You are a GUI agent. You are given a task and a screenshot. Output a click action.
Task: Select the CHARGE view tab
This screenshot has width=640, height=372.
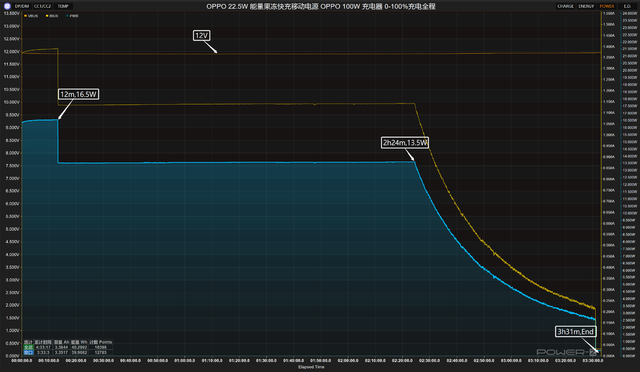coord(565,6)
